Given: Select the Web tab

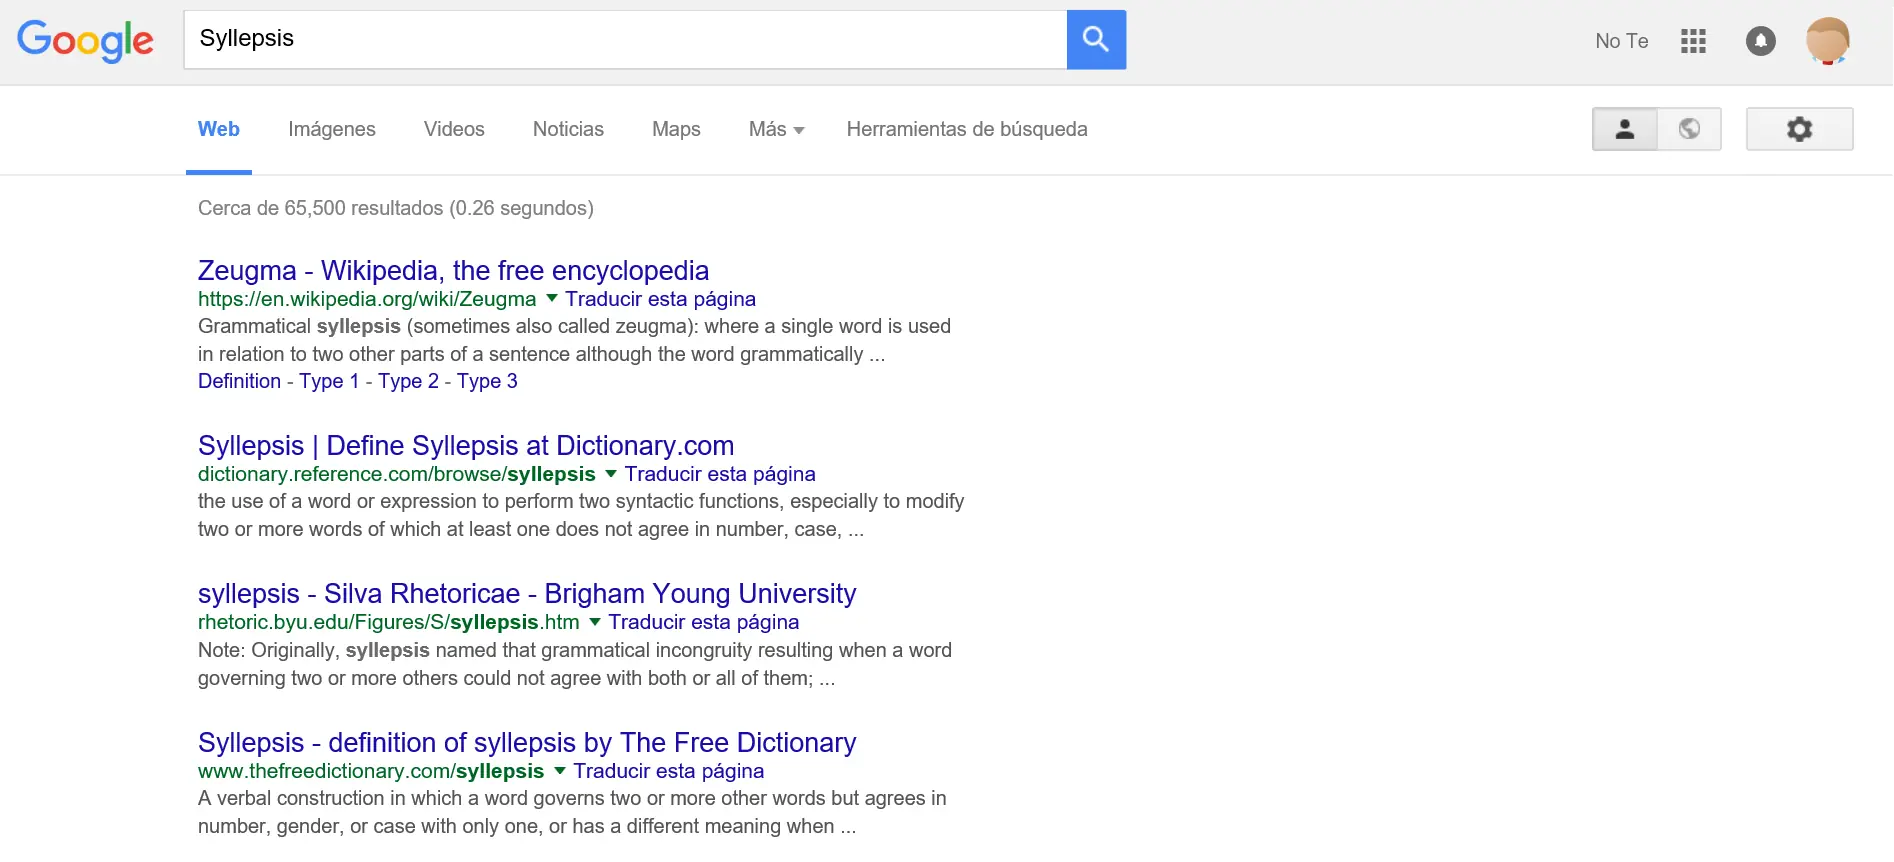Looking at the screenshot, I should [x=219, y=129].
